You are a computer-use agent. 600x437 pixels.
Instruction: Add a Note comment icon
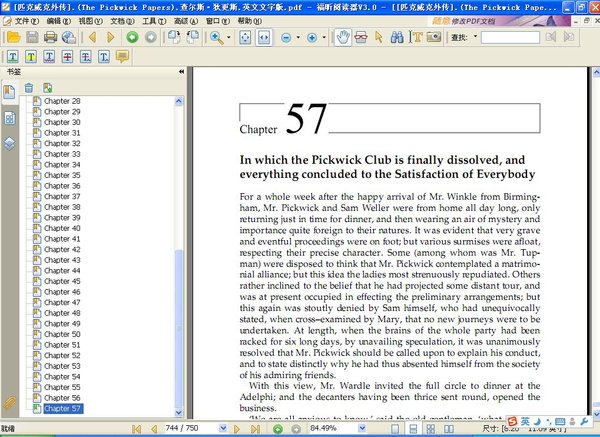click(122, 57)
